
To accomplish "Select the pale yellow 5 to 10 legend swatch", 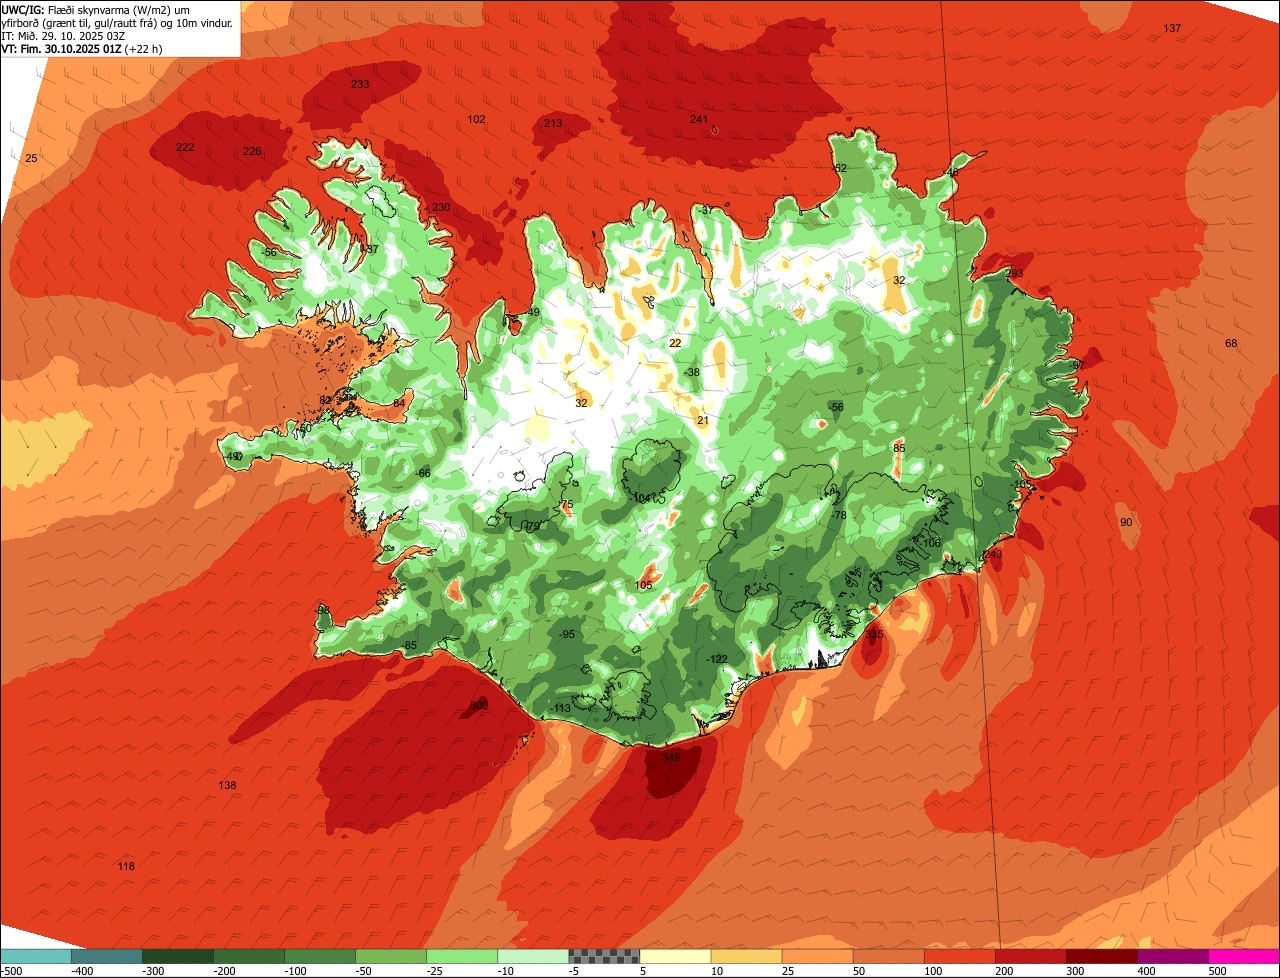I will [675, 957].
